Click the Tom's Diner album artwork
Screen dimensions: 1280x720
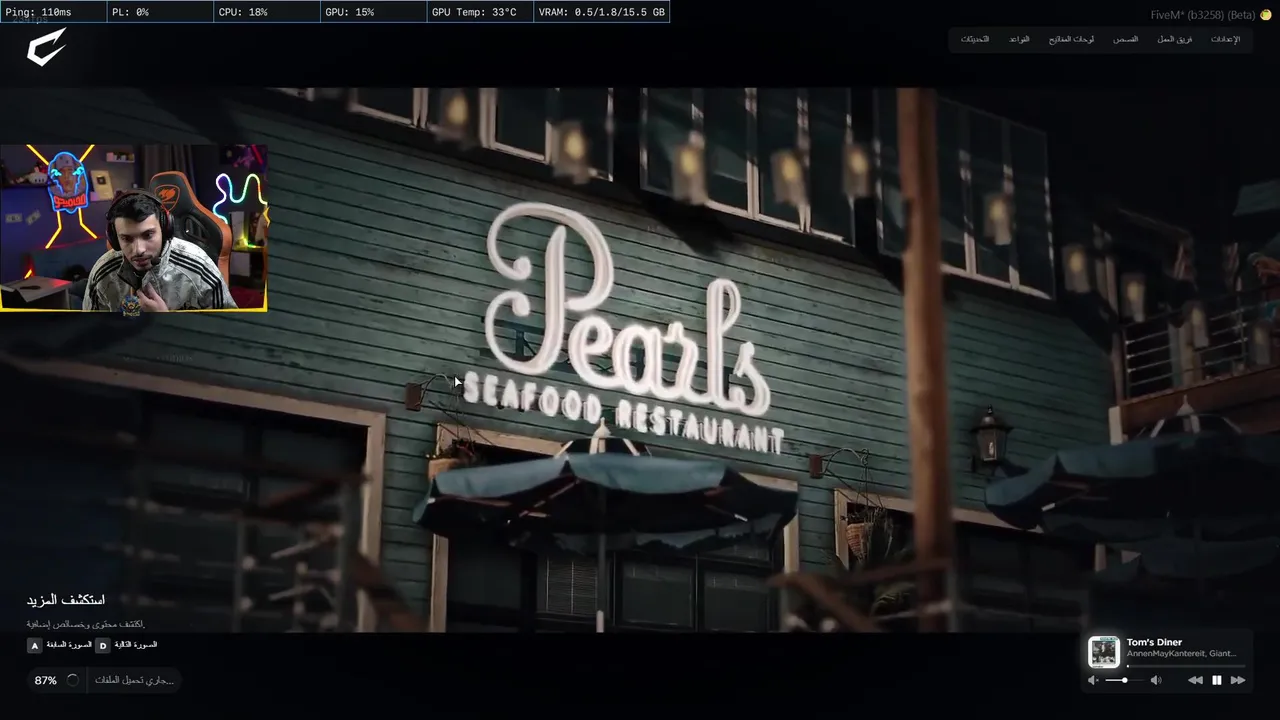coord(1104,652)
